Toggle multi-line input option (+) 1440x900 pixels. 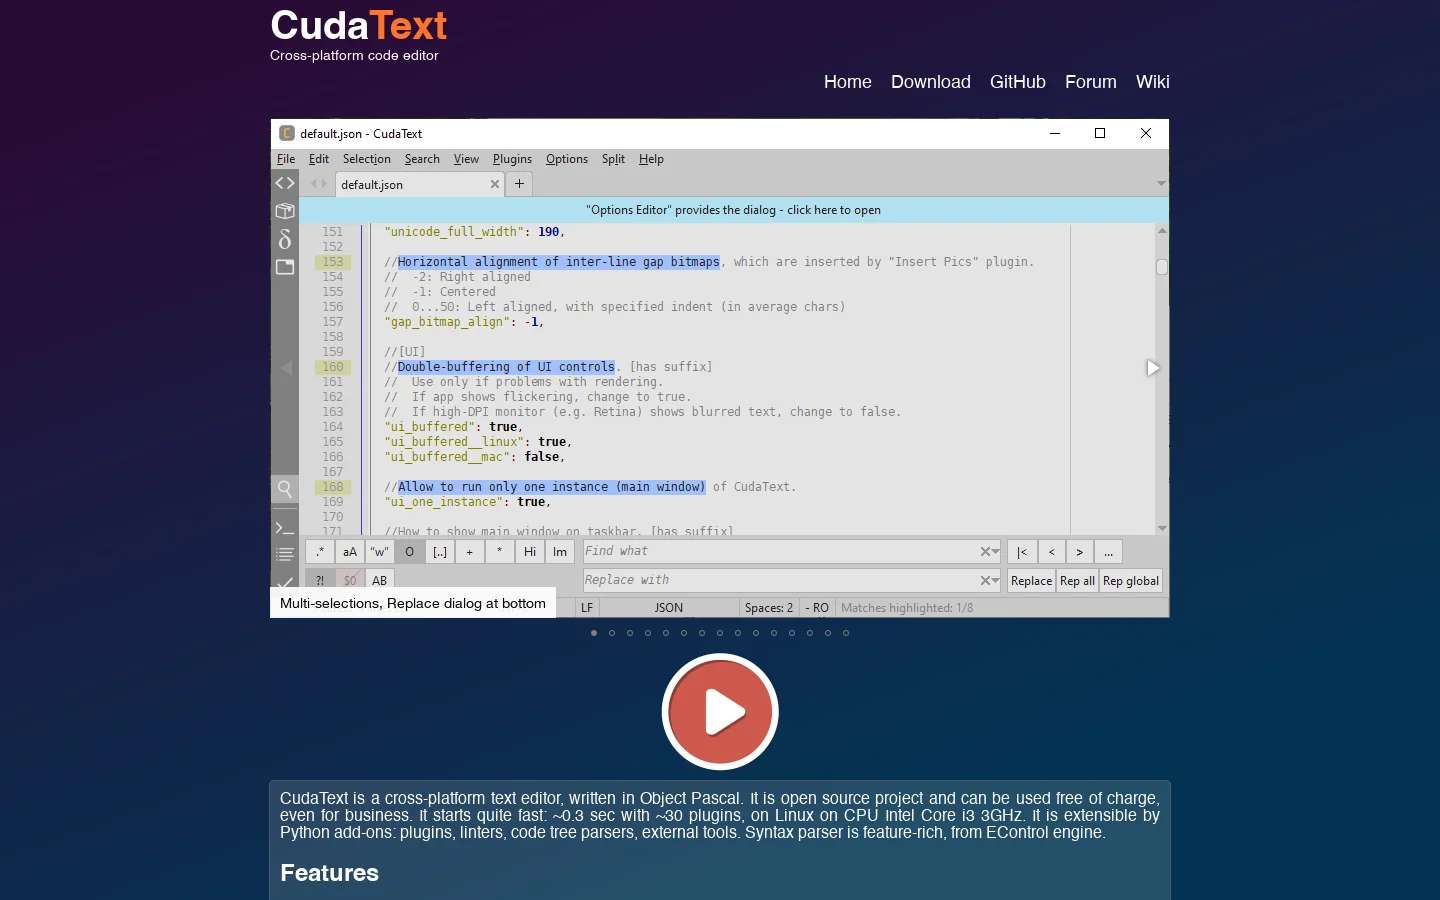tap(470, 552)
